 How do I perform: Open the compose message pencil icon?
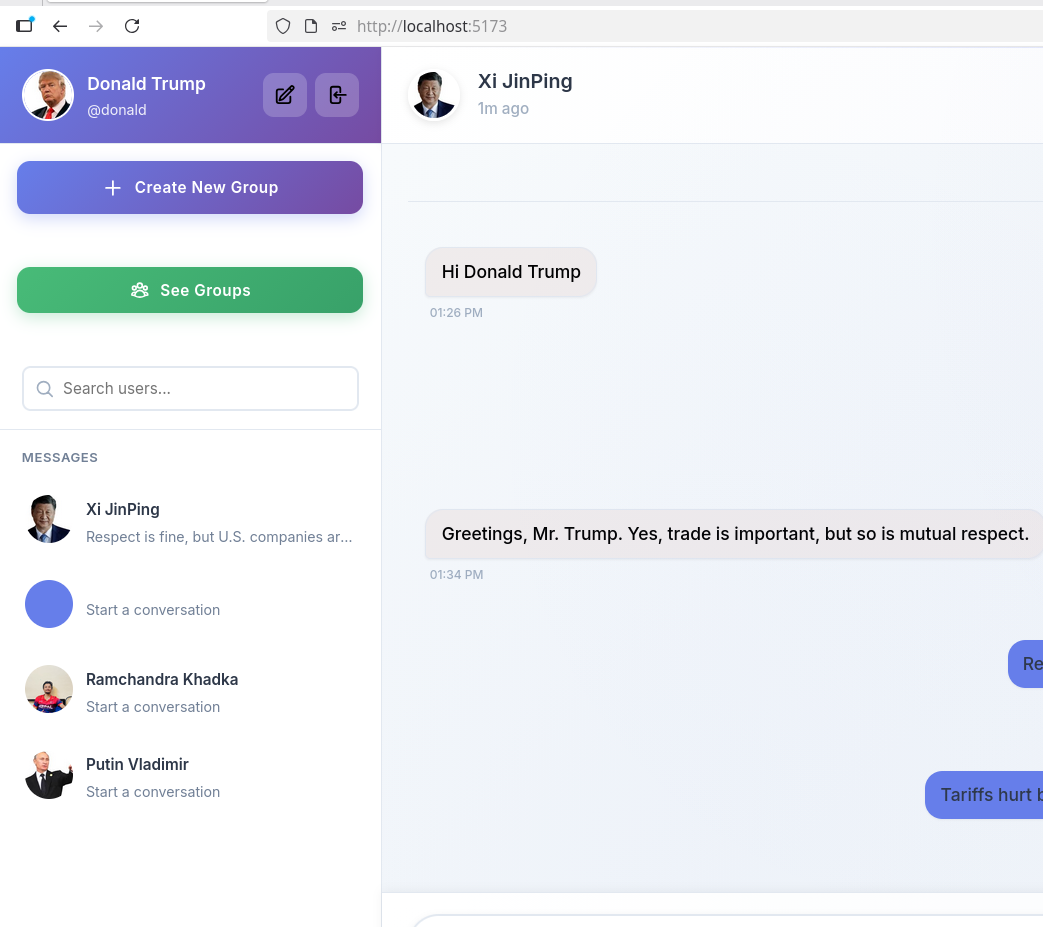(x=285, y=95)
